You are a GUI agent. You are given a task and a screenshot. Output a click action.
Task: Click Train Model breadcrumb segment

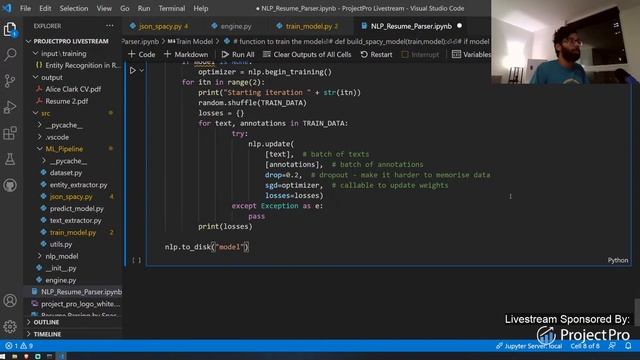[x=191, y=41]
